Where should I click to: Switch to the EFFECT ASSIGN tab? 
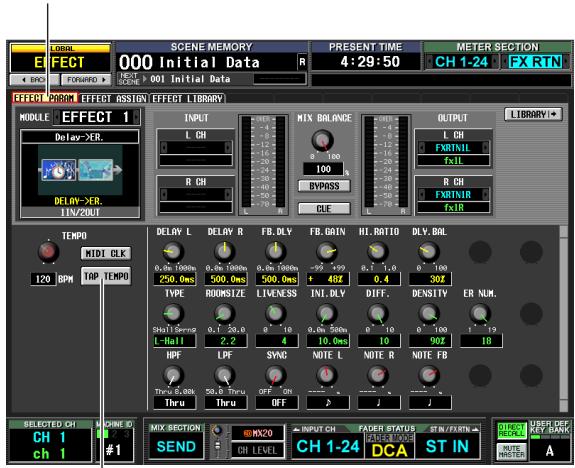pyautogui.click(x=113, y=99)
